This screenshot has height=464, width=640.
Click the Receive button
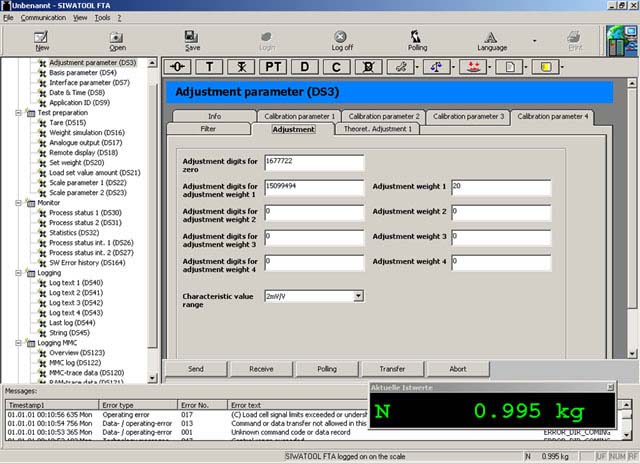(261, 368)
